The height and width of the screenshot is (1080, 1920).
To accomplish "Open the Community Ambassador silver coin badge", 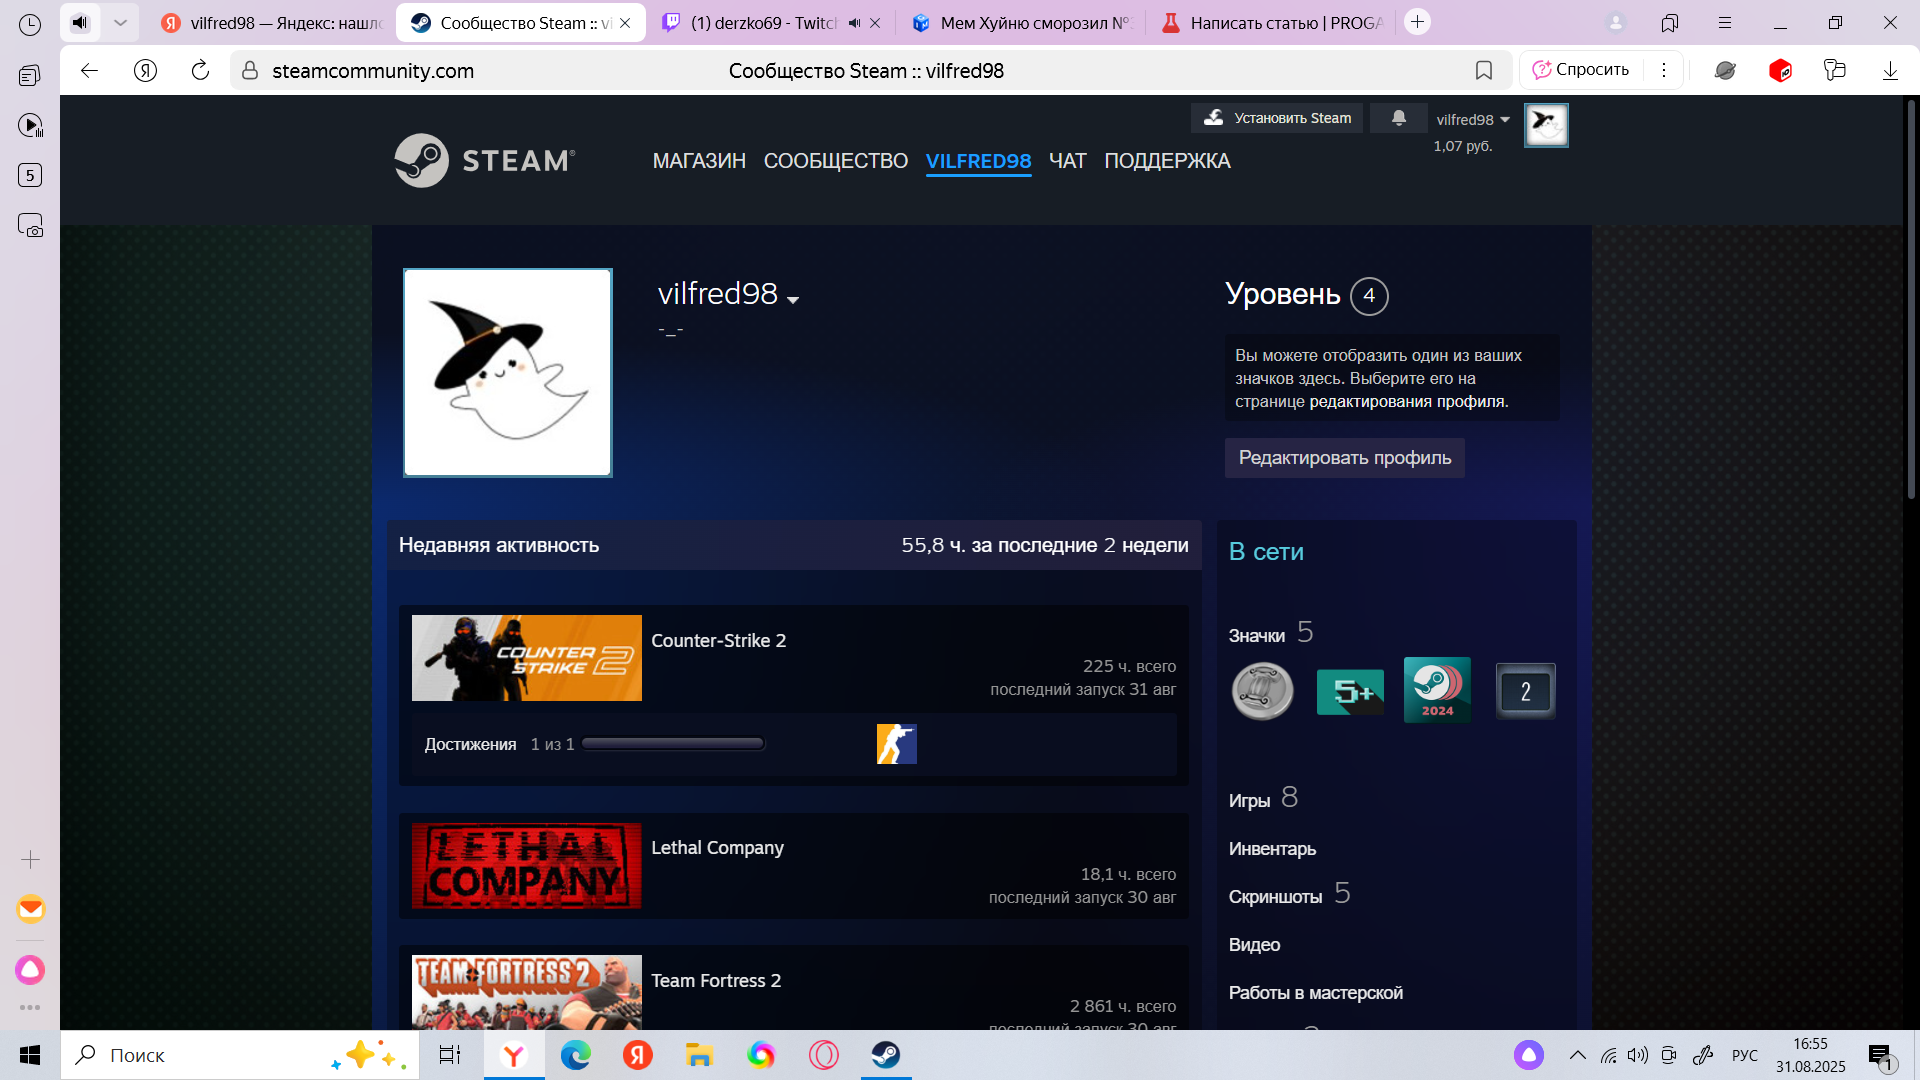I will tap(1263, 691).
